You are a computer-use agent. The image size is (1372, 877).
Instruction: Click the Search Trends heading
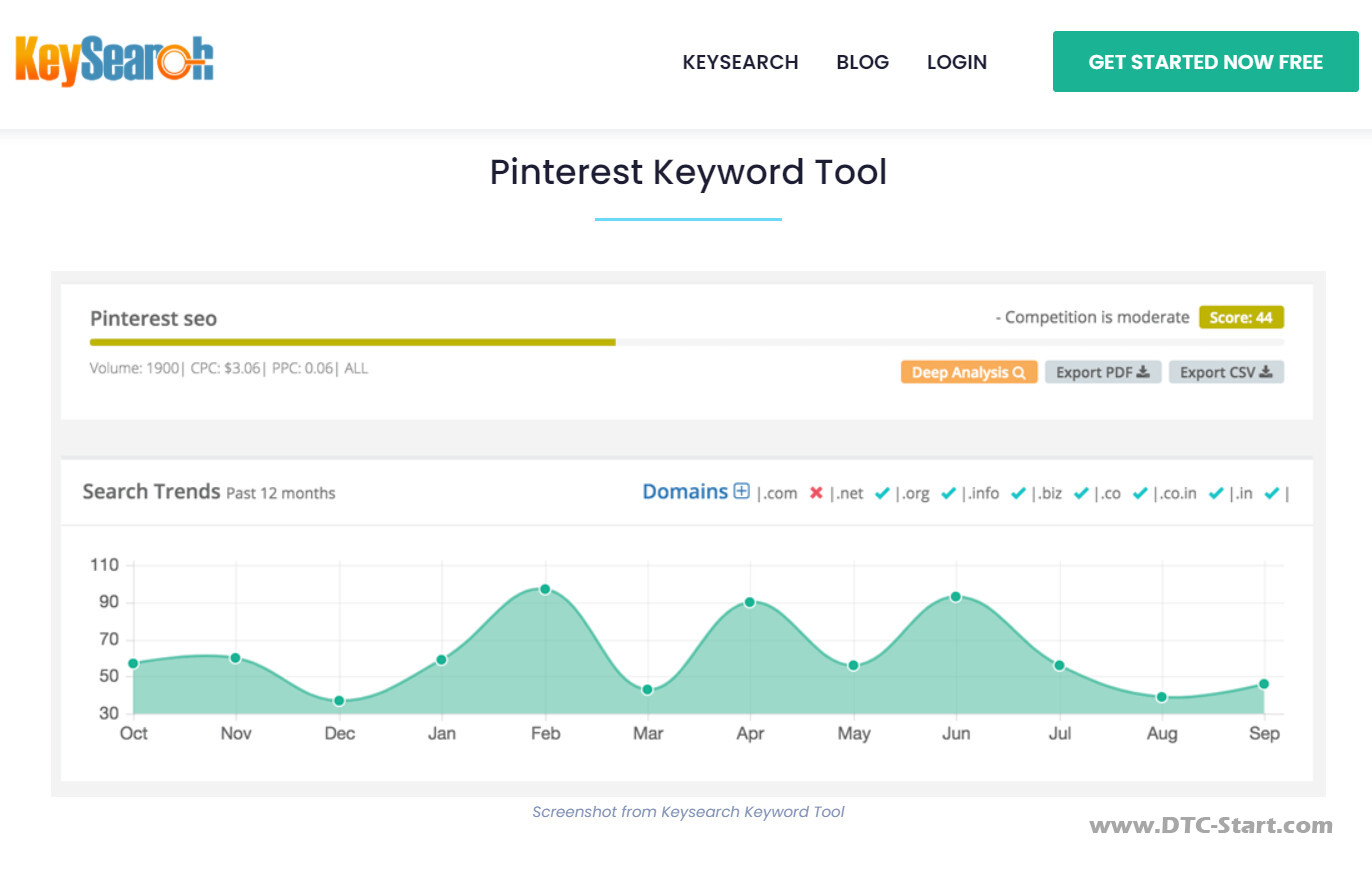coord(151,491)
